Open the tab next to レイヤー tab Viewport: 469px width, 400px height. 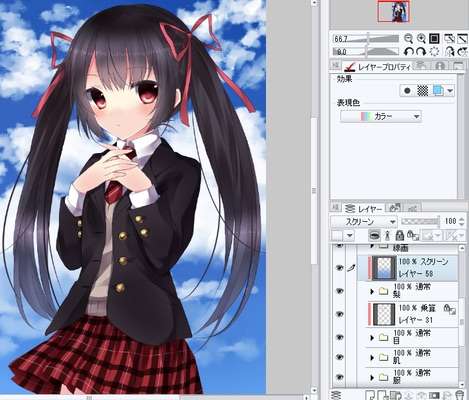click(x=395, y=208)
